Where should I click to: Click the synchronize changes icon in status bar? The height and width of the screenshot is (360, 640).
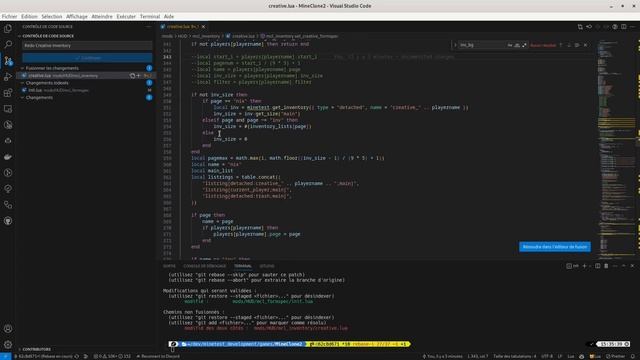77,356
